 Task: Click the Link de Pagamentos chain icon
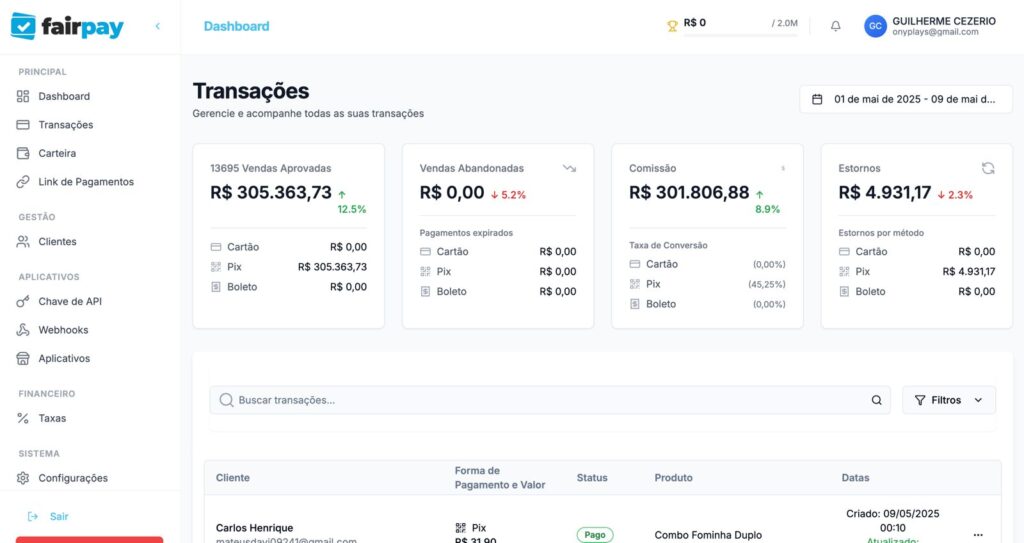[23, 182]
